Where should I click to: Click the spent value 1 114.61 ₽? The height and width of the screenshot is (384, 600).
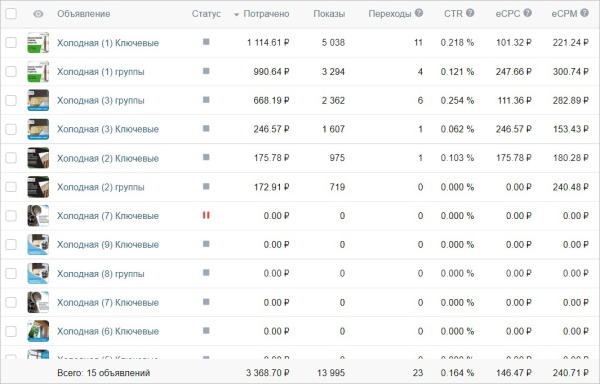268,42
